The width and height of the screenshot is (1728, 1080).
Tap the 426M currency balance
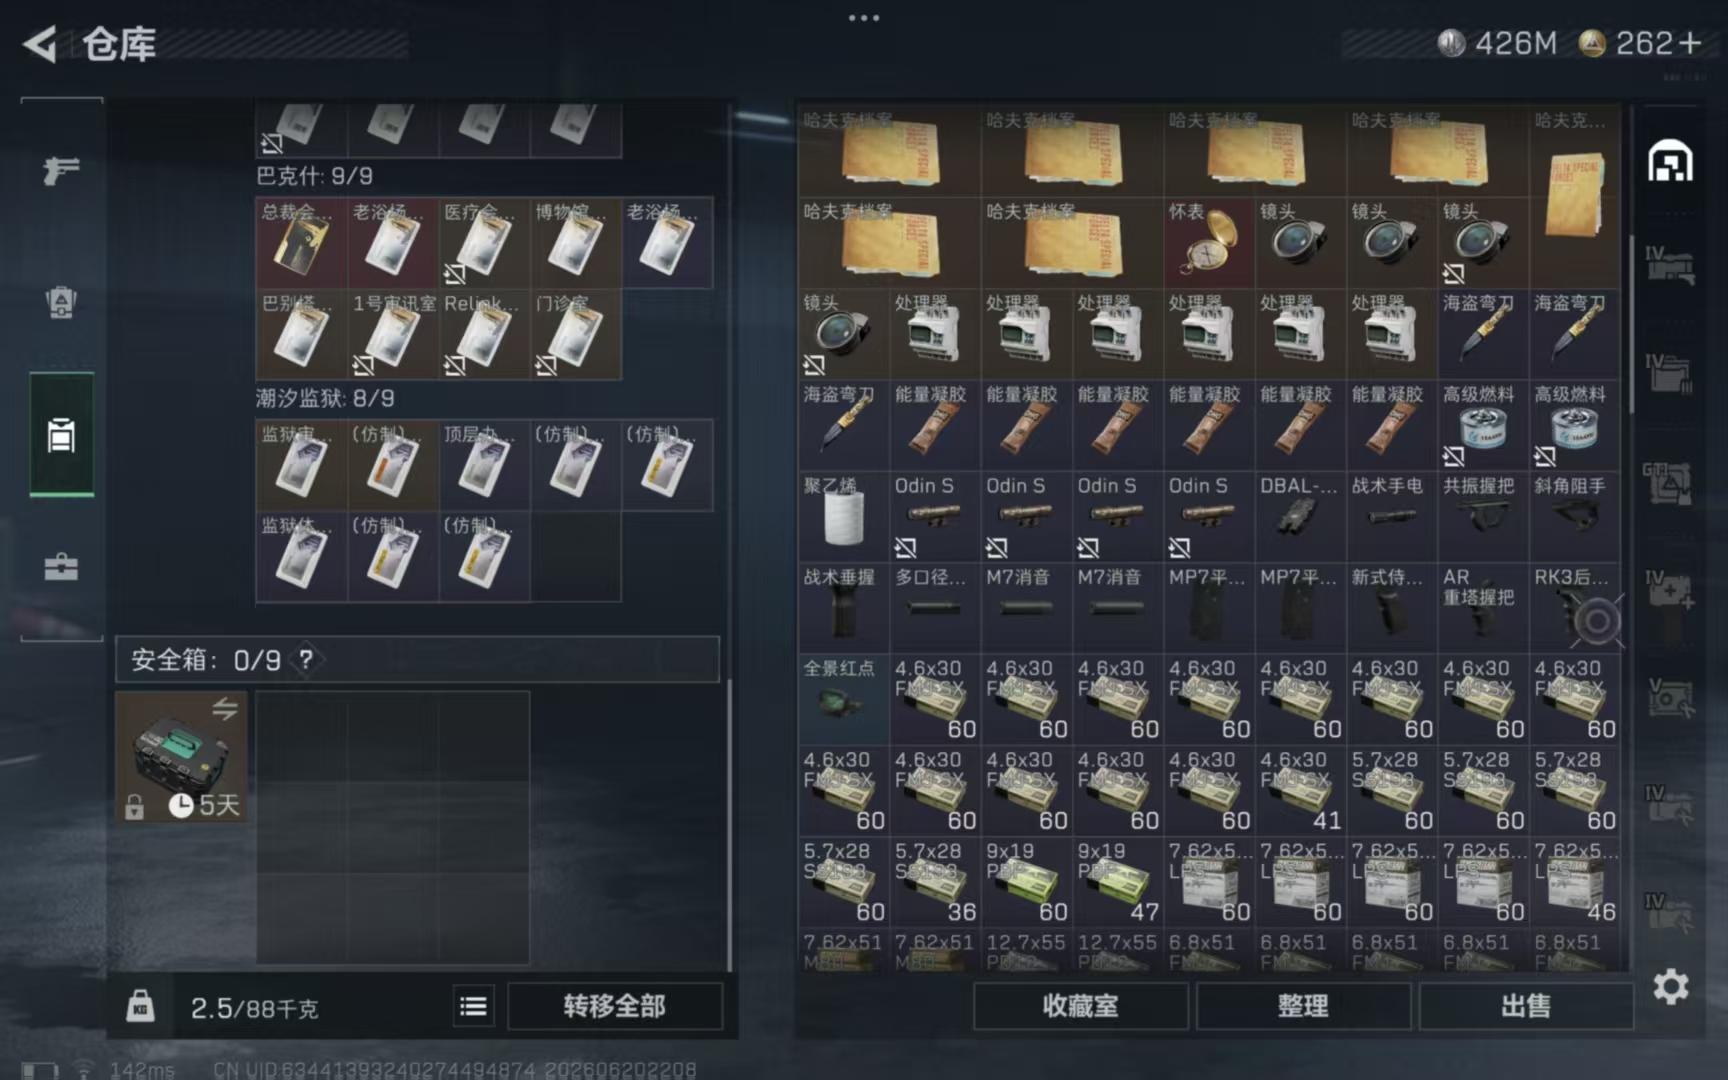pos(1497,43)
